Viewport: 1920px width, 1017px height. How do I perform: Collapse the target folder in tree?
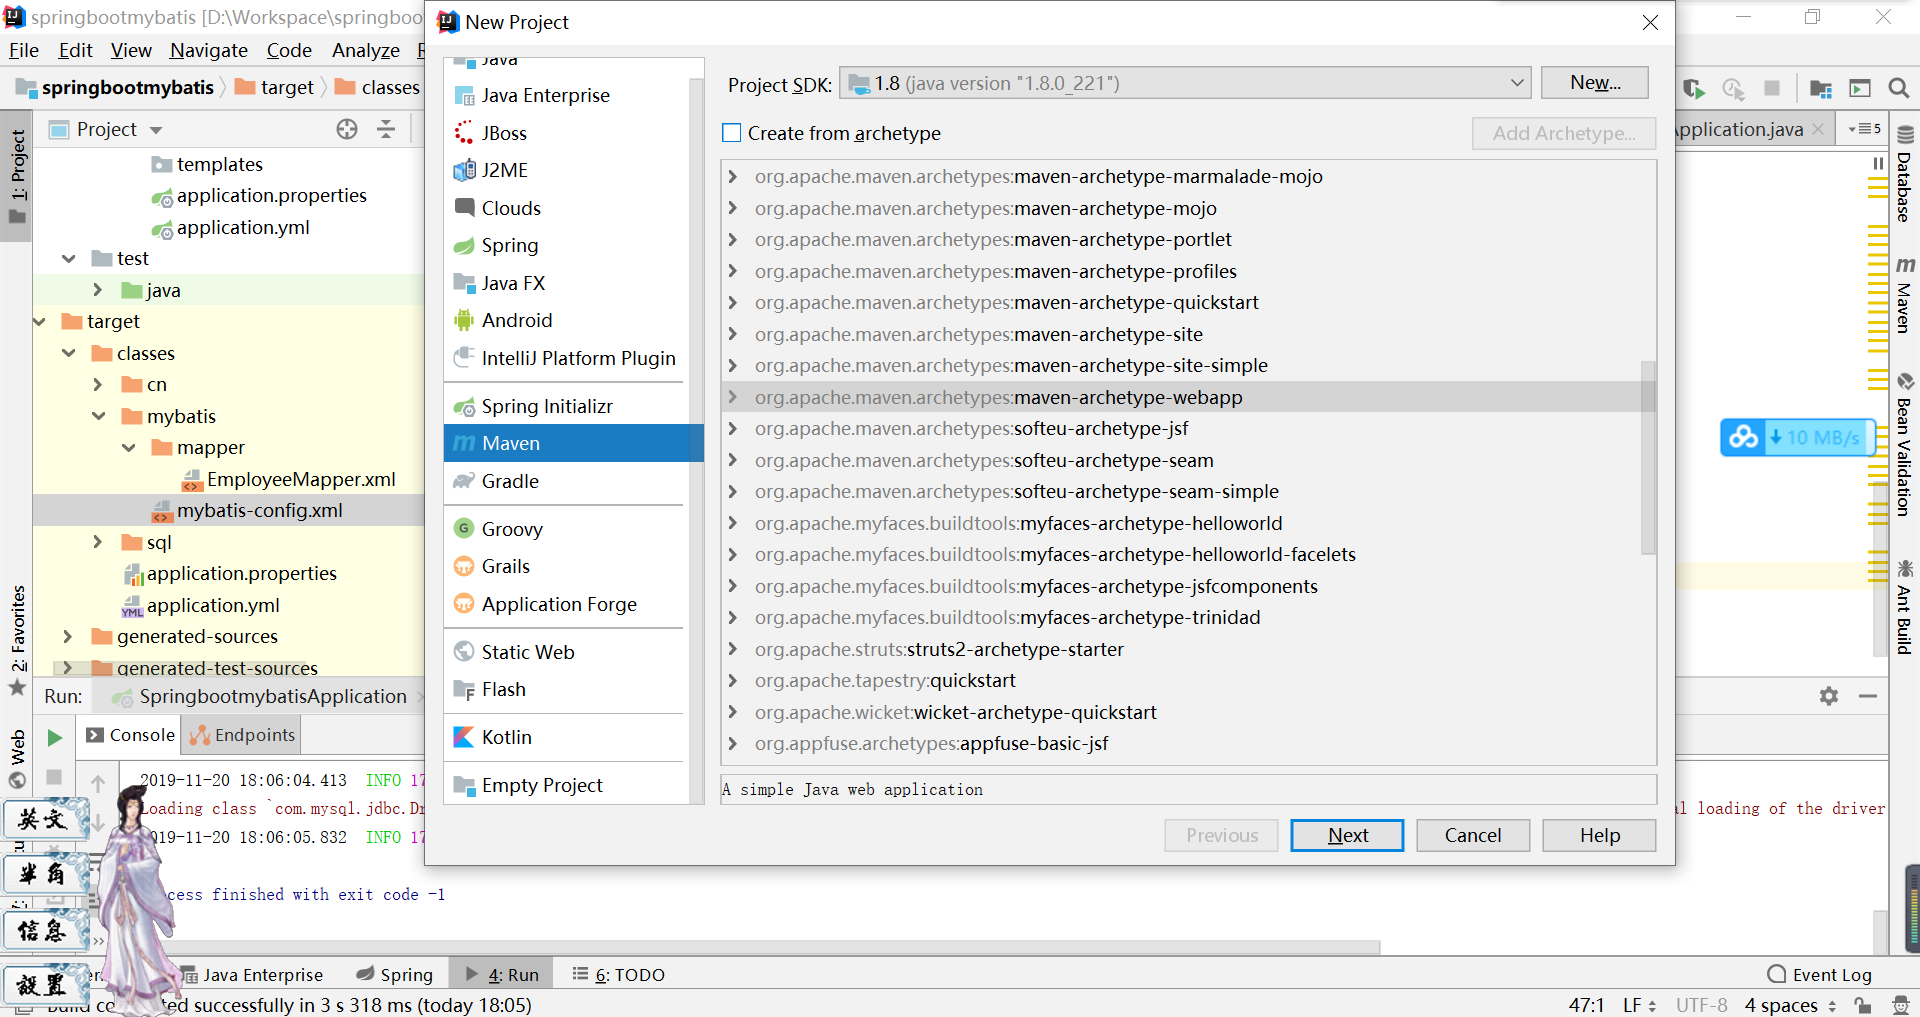(x=39, y=321)
